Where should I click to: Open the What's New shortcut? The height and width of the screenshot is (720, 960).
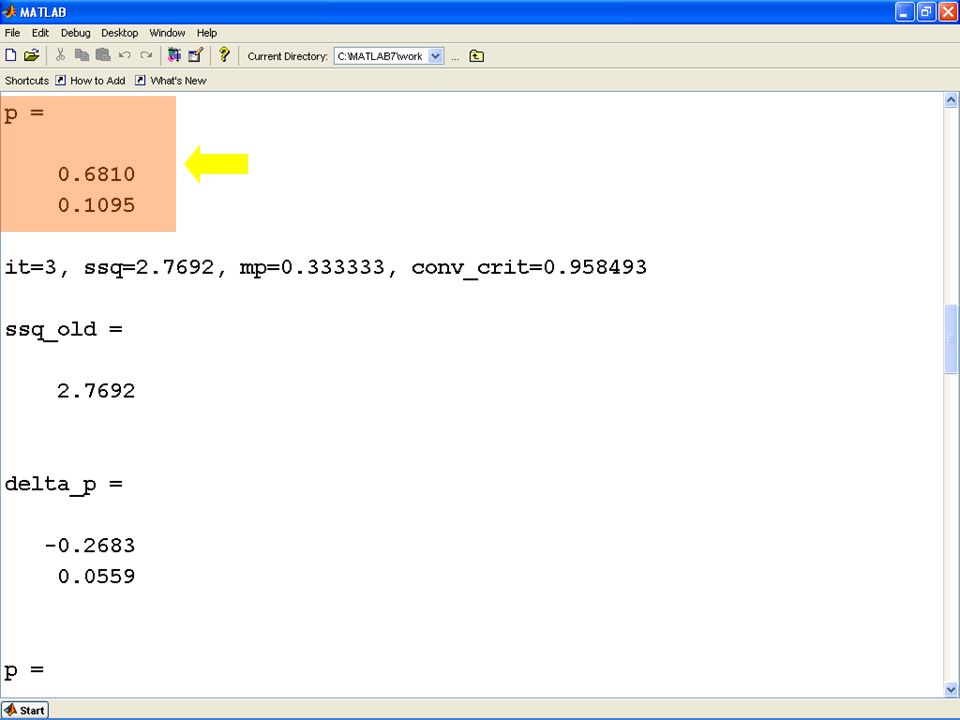(171, 81)
